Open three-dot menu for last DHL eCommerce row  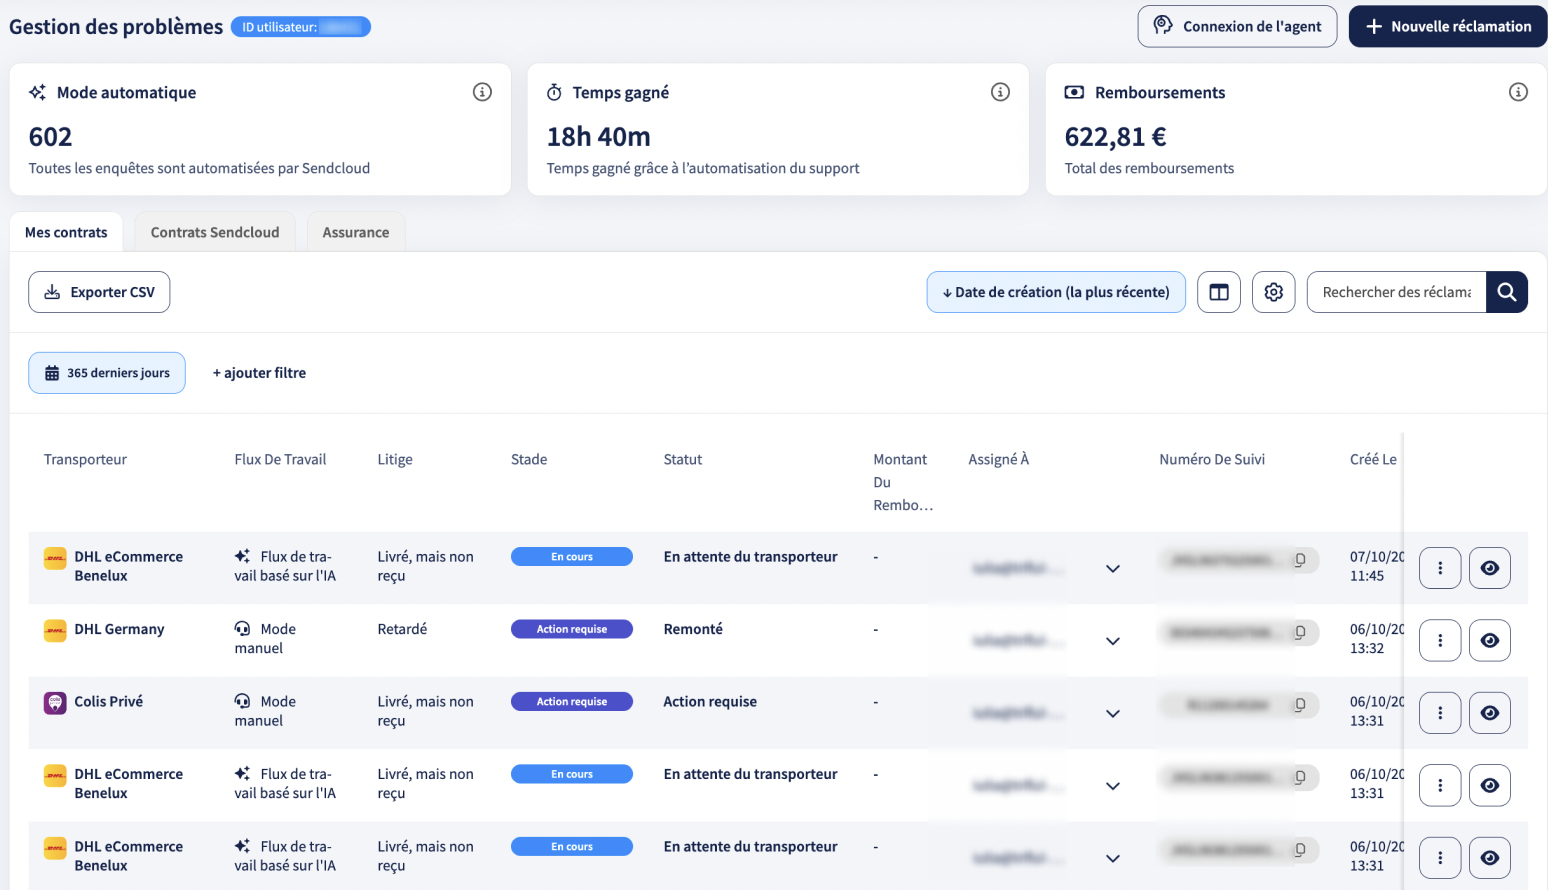point(1440,858)
